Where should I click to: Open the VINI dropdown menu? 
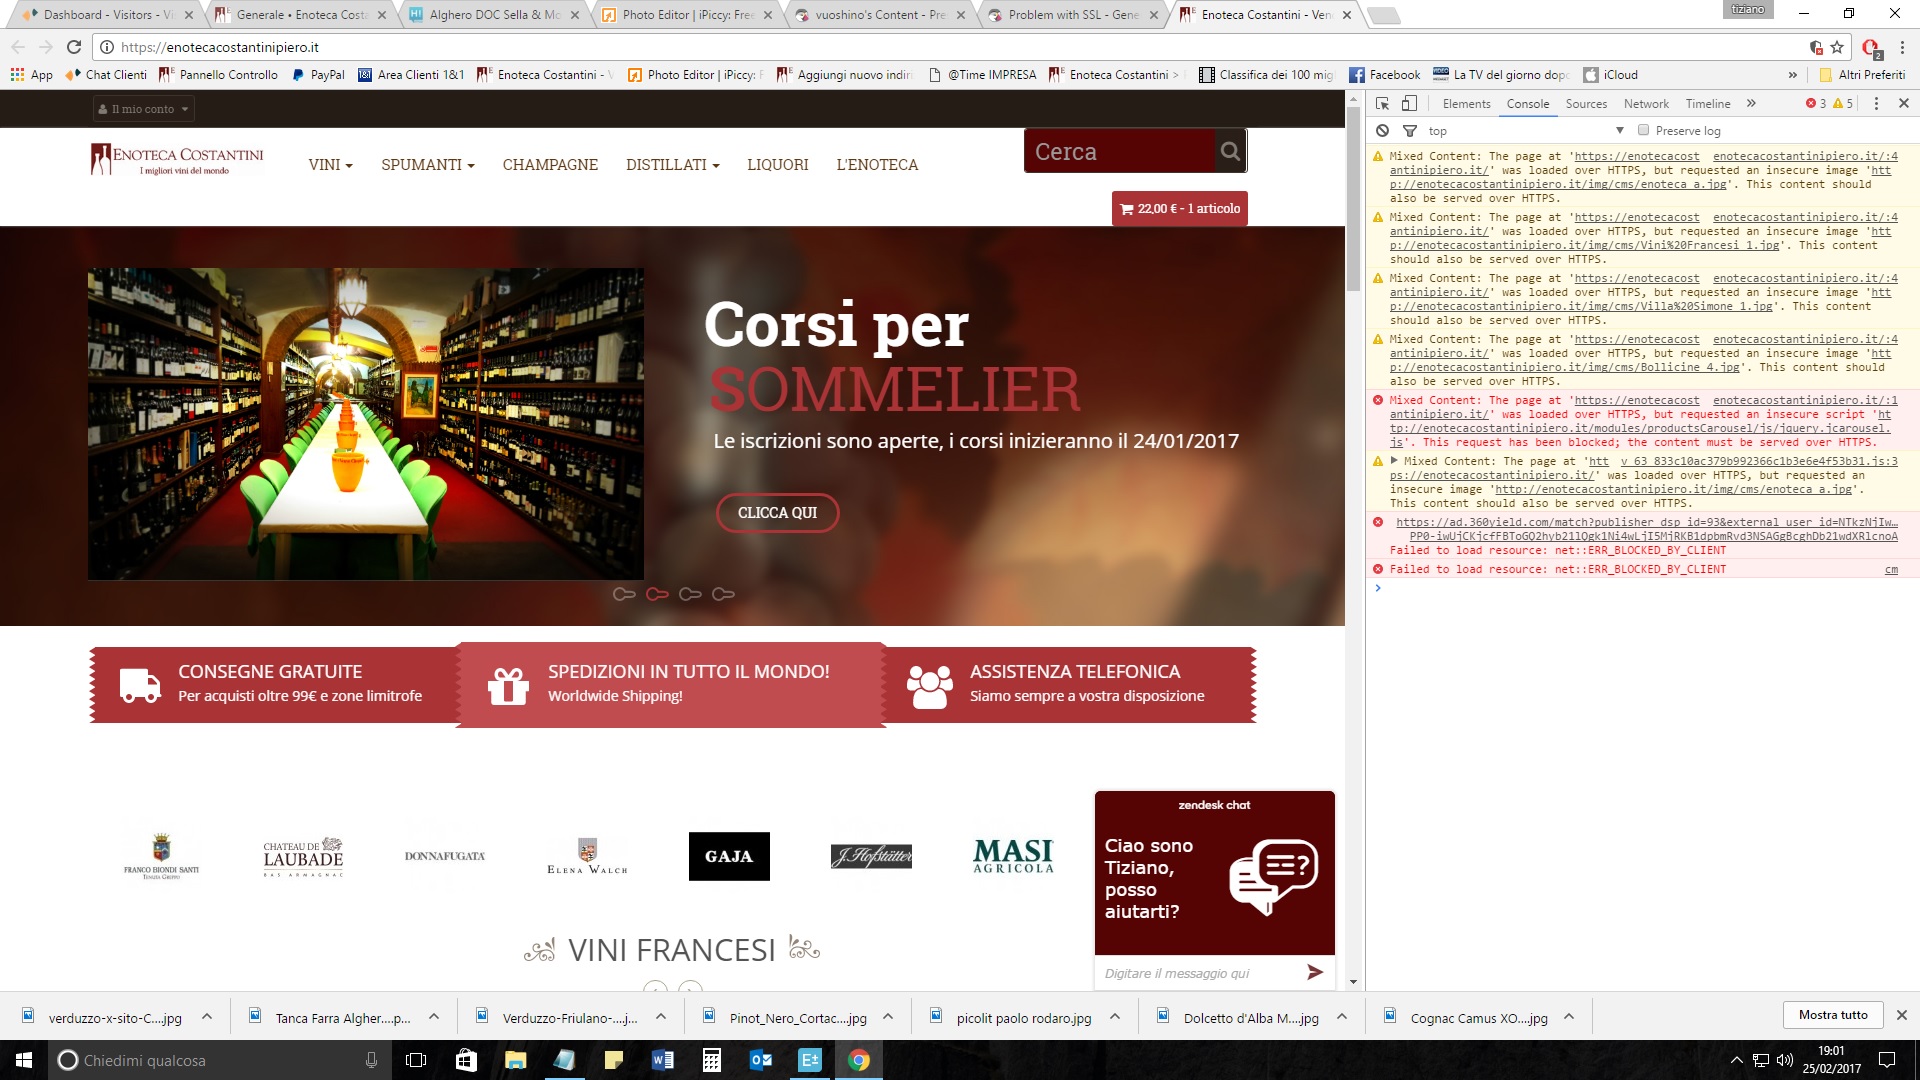click(330, 165)
